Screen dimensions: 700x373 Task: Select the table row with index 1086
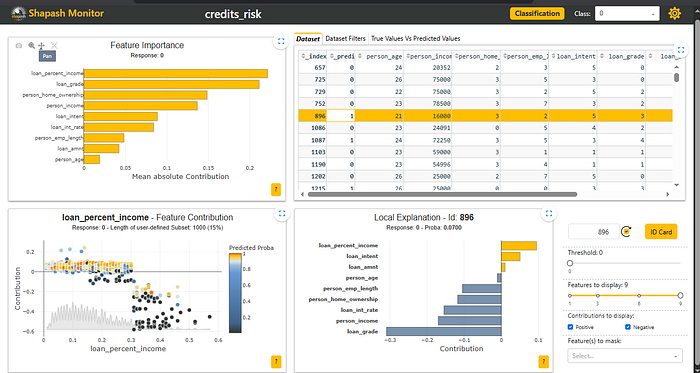tap(486, 128)
